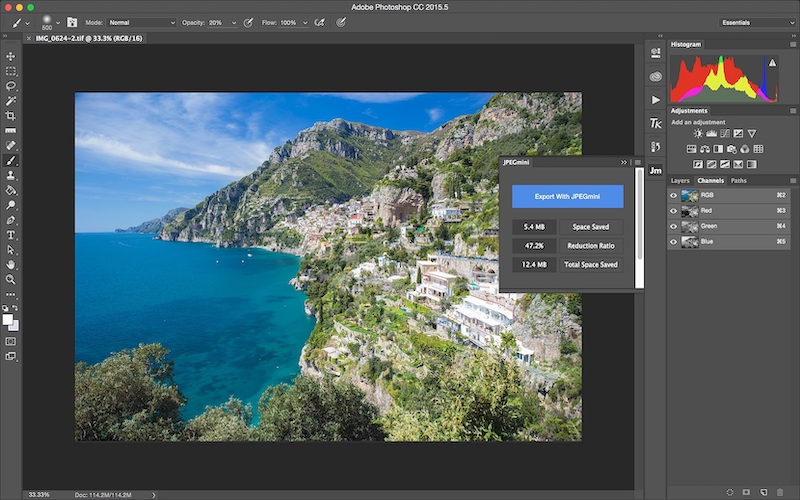Image resolution: width=800 pixels, height=500 pixels.
Task: Select the Clone Stamp tool
Action: point(11,175)
